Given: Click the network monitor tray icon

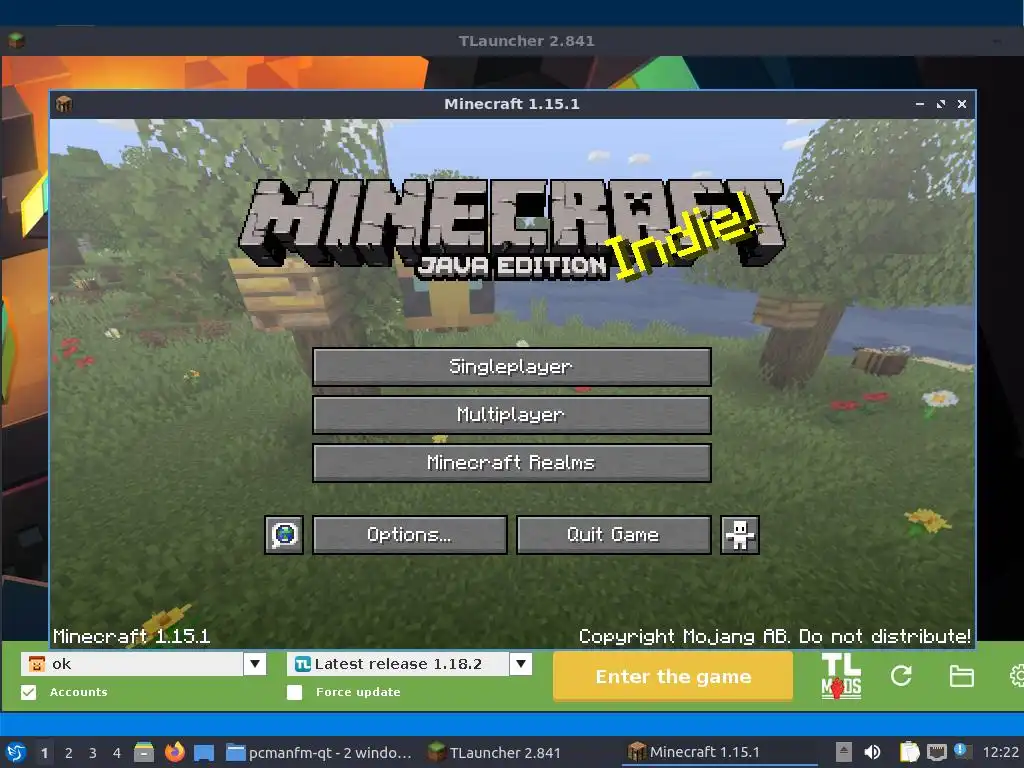Looking at the screenshot, I should (x=936, y=752).
